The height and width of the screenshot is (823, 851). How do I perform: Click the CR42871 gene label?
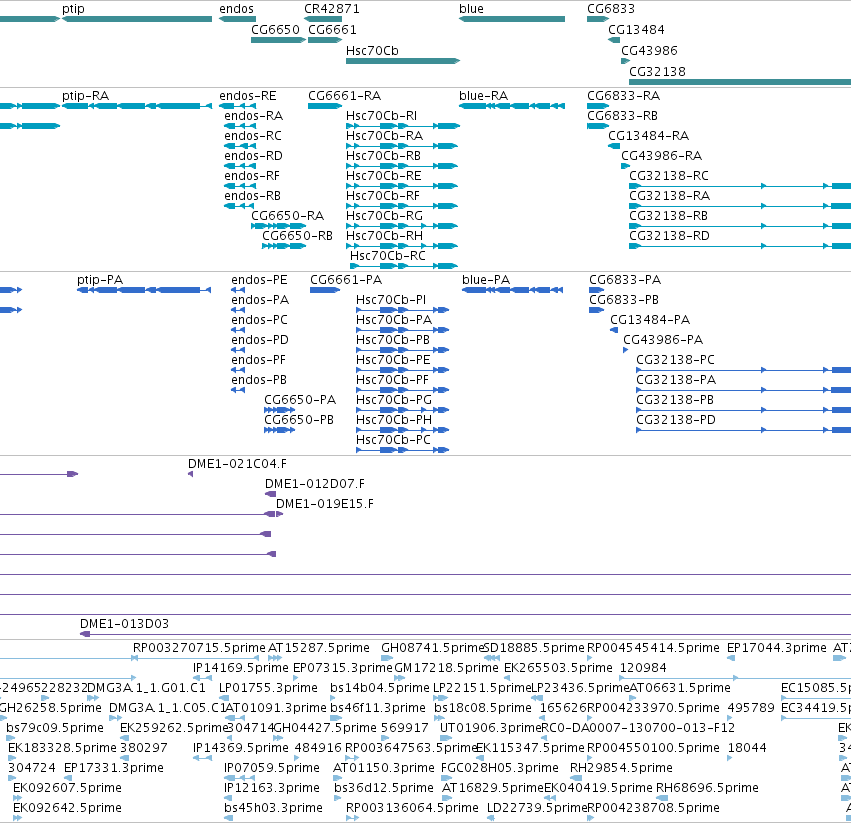pos(332,9)
